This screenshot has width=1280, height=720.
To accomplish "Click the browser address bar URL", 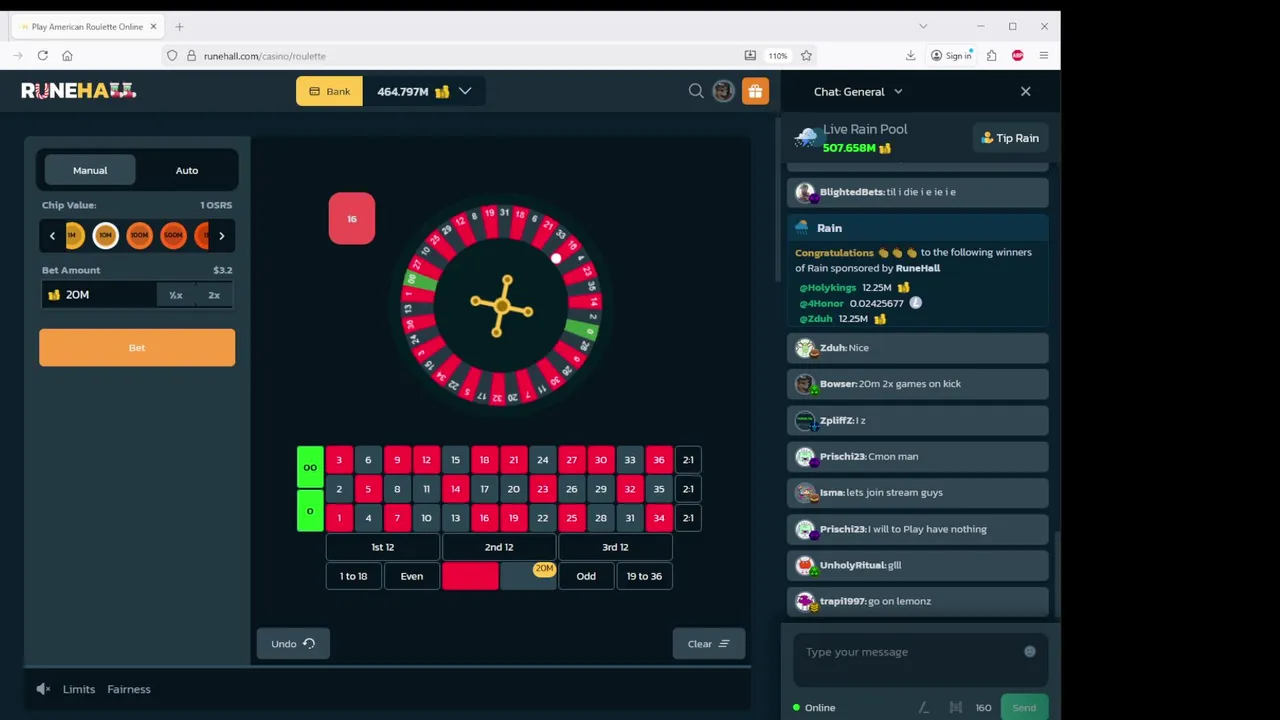I will [x=265, y=56].
